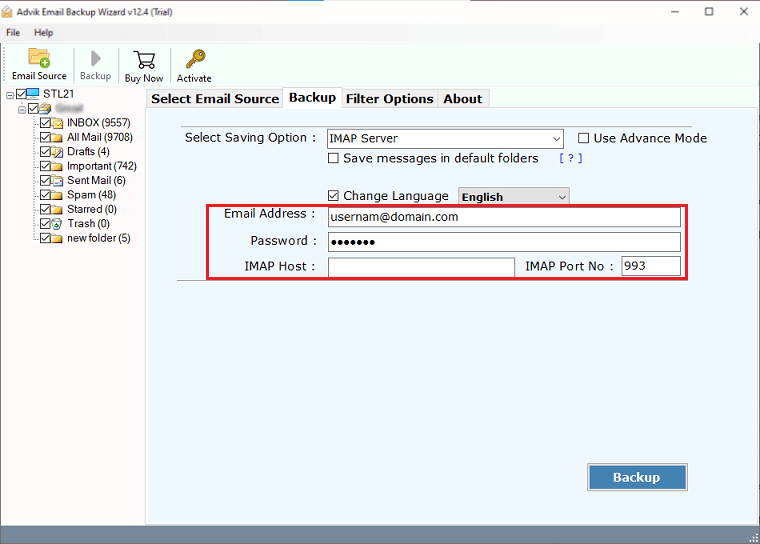Select the Starred (0) label
760x544 pixels.
[92, 209]
